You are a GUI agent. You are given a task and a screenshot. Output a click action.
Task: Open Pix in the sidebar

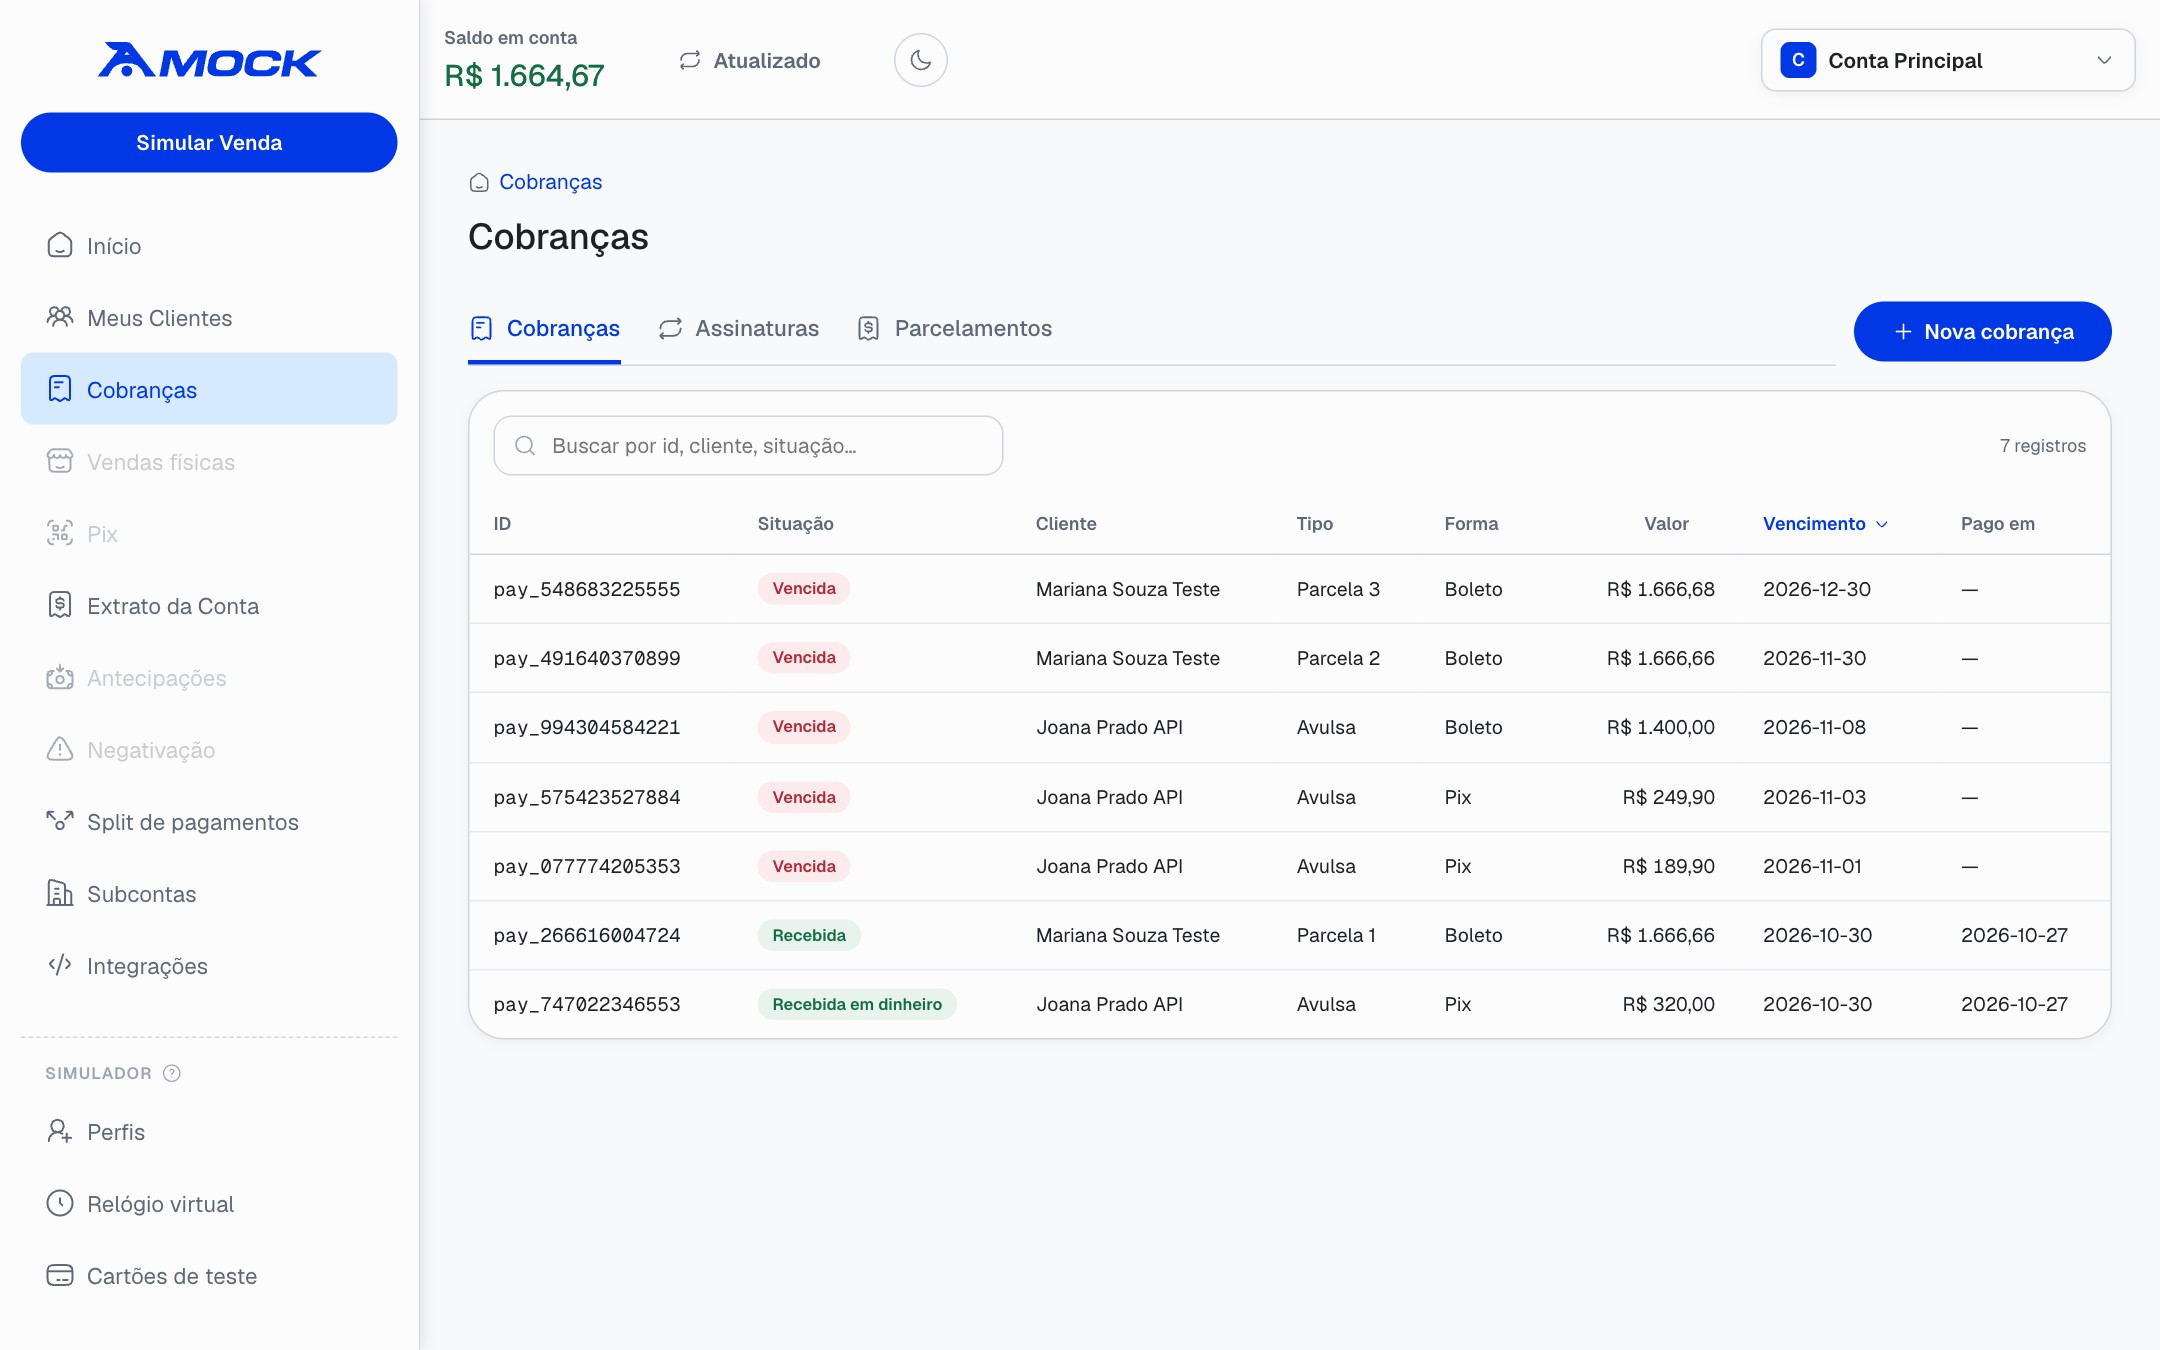click(x=209, y=534)
